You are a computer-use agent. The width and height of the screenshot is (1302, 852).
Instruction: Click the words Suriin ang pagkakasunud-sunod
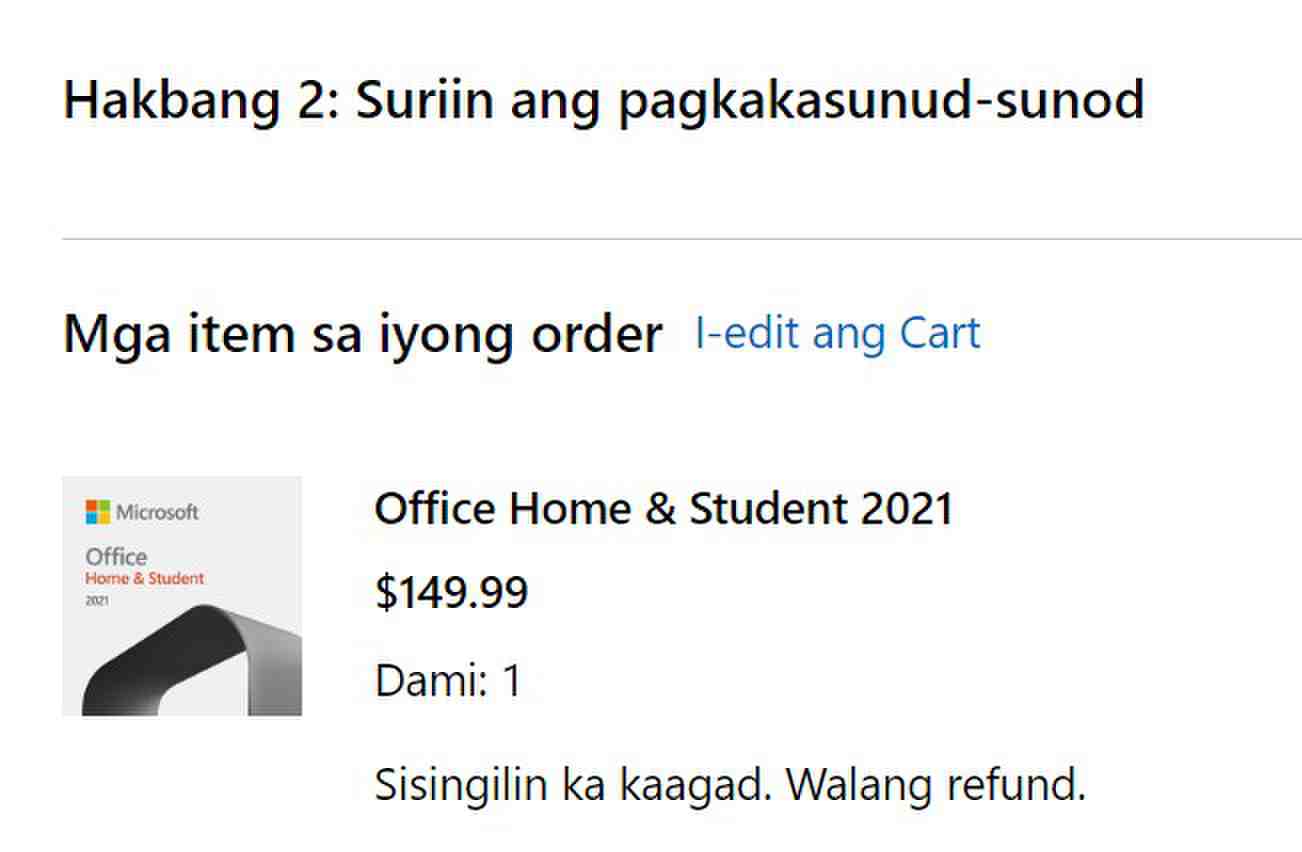click(x=749, y=100)
